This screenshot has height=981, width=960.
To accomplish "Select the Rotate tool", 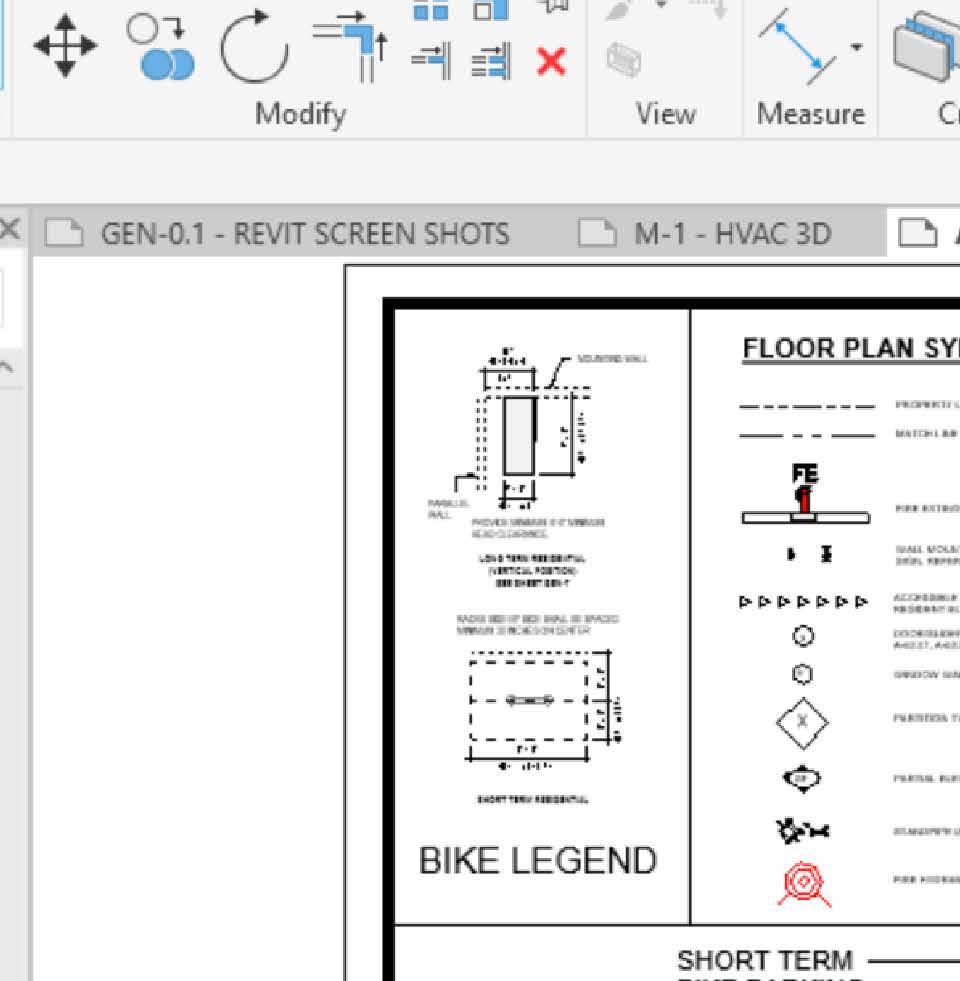I will [254, 47].
